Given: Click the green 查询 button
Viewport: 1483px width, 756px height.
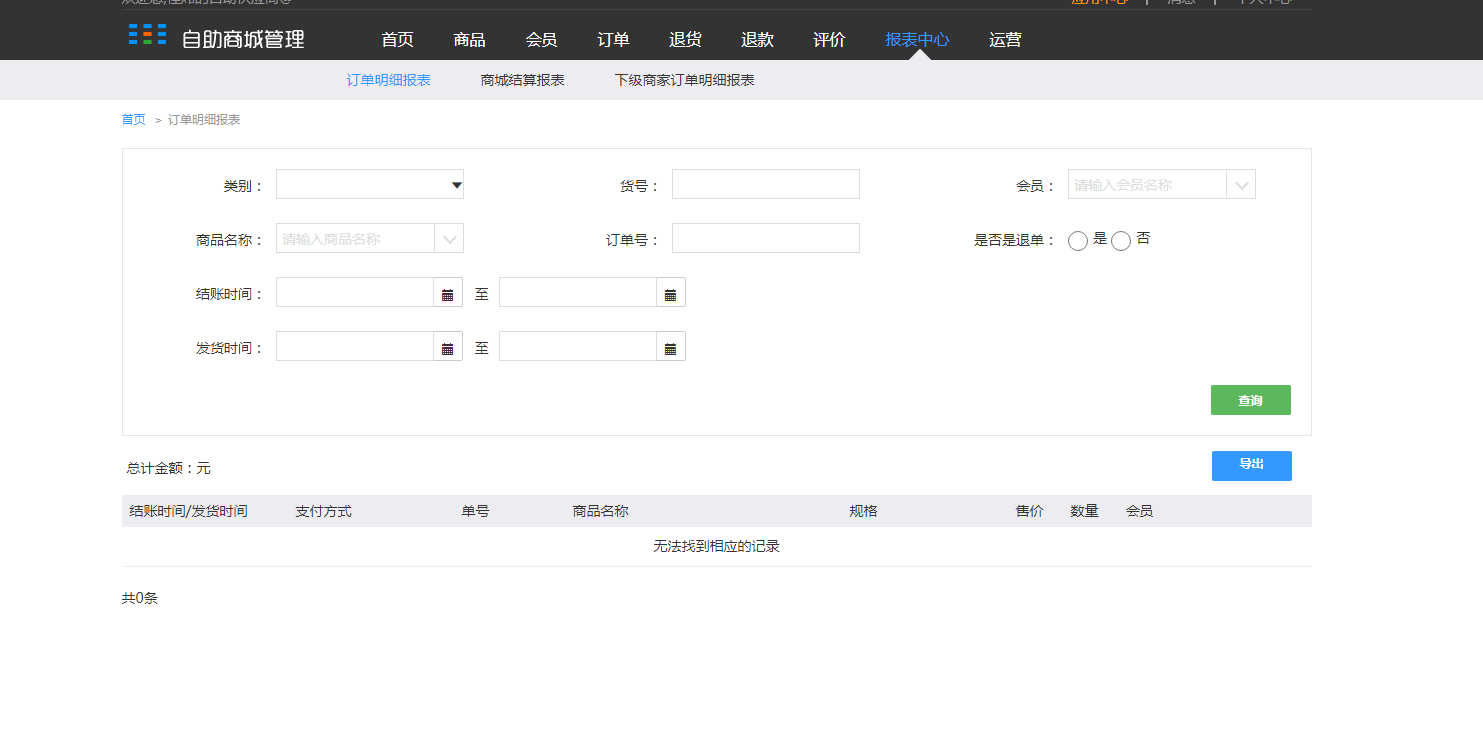Looking at the screenshot, I should click(1251, 400).
